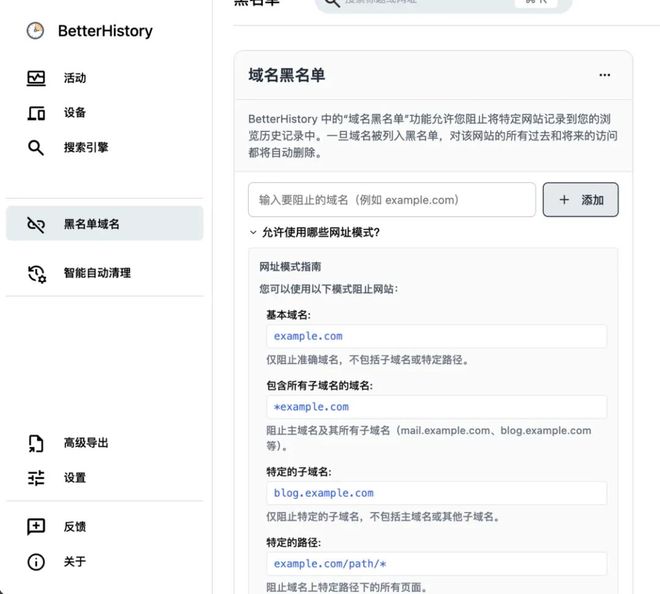Go to 高级导出 menu item
Screen dimensions: 660x594
click(86, 443)
